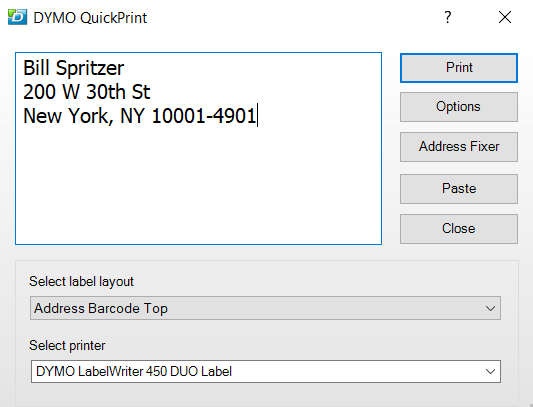Click the zip code 10001-4901 text
The height and width of the screenshot is (407, 533).
click(x=203, y=116)
